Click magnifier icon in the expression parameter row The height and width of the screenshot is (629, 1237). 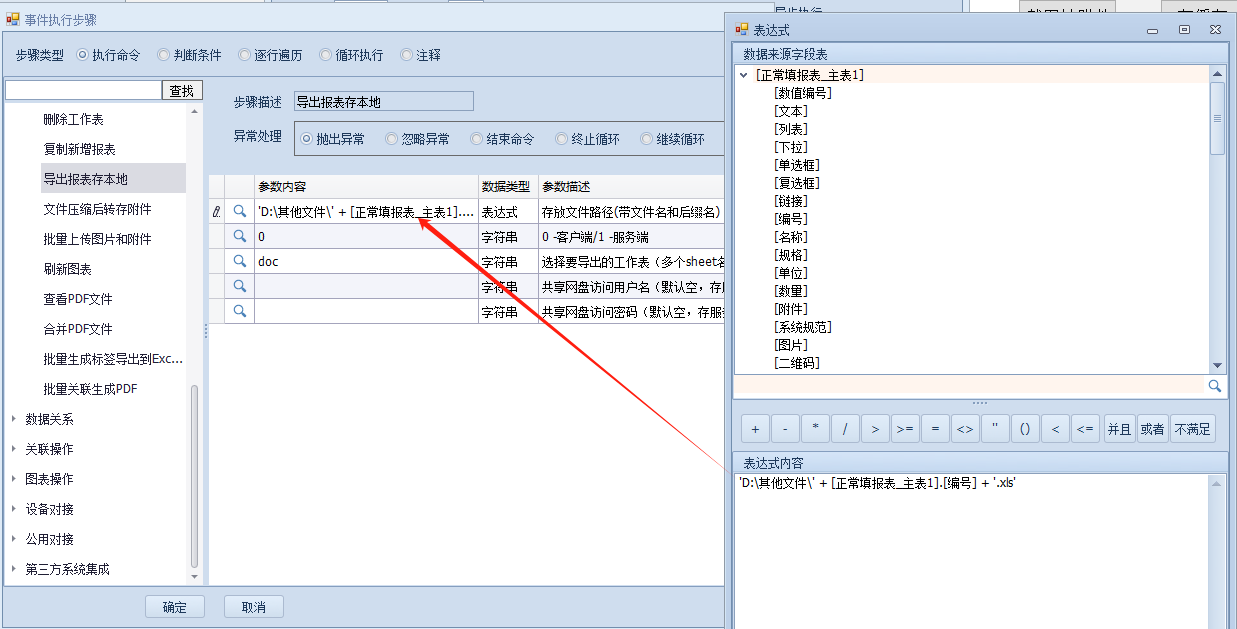[239, 211]
